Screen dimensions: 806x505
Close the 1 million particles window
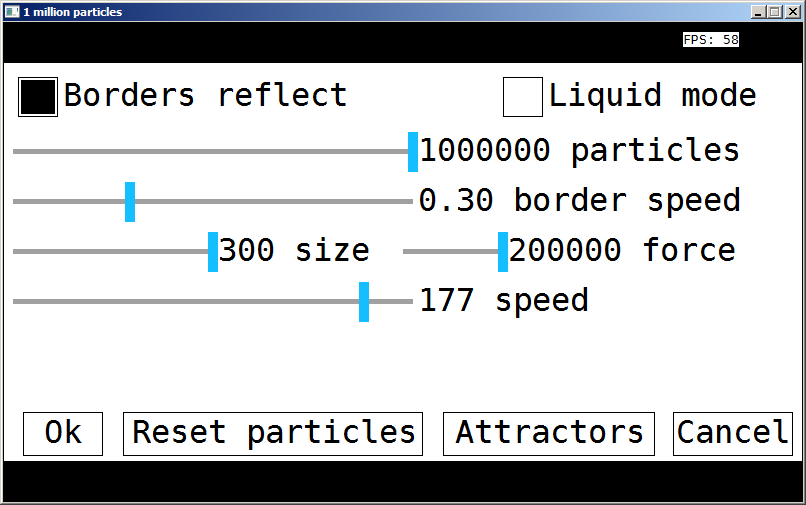(x=793, y=12)
